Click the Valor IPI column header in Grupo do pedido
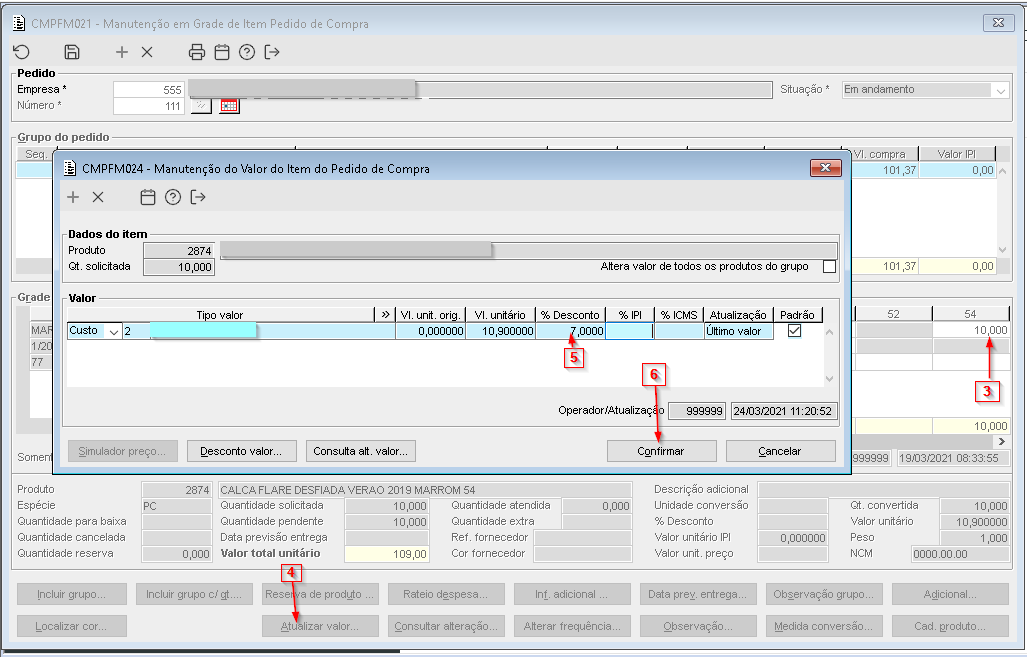 957,154
